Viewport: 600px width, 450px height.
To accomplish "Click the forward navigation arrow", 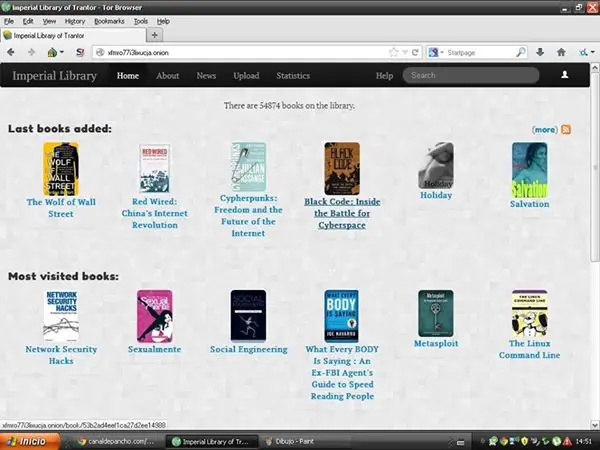I will [31, 52].
